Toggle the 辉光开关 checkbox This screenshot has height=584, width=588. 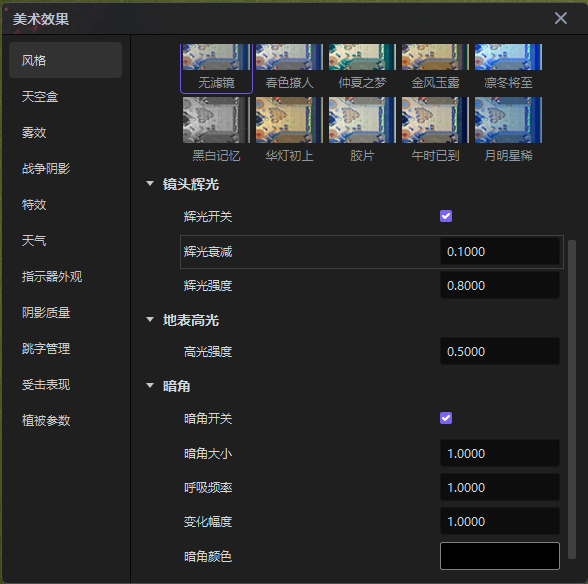point(446,216)
